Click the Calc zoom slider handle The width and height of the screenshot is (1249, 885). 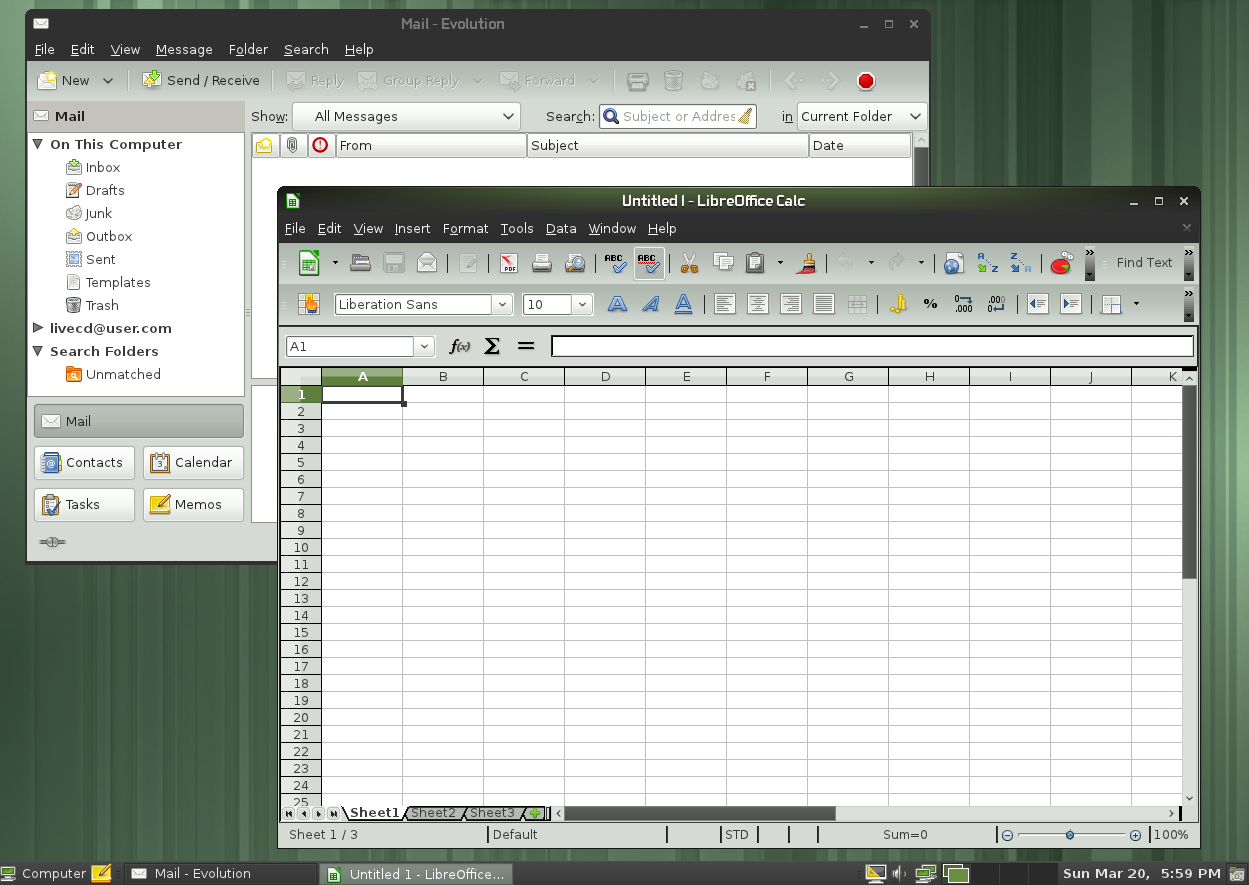(1070, 835)
